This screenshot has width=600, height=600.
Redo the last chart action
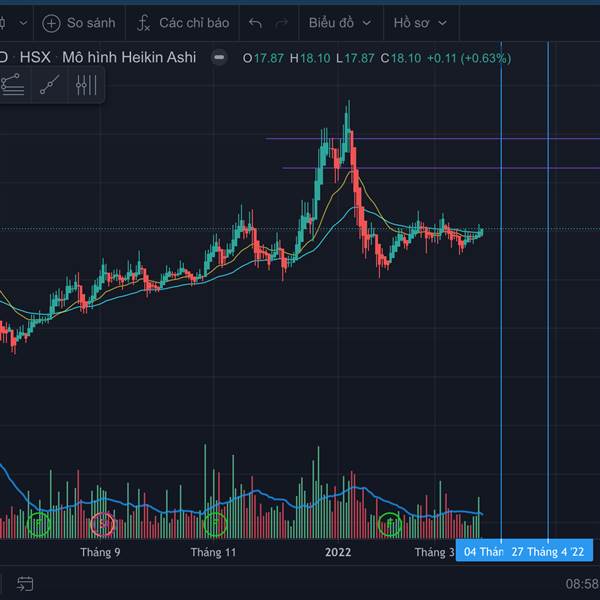click(x=281, y=23)
